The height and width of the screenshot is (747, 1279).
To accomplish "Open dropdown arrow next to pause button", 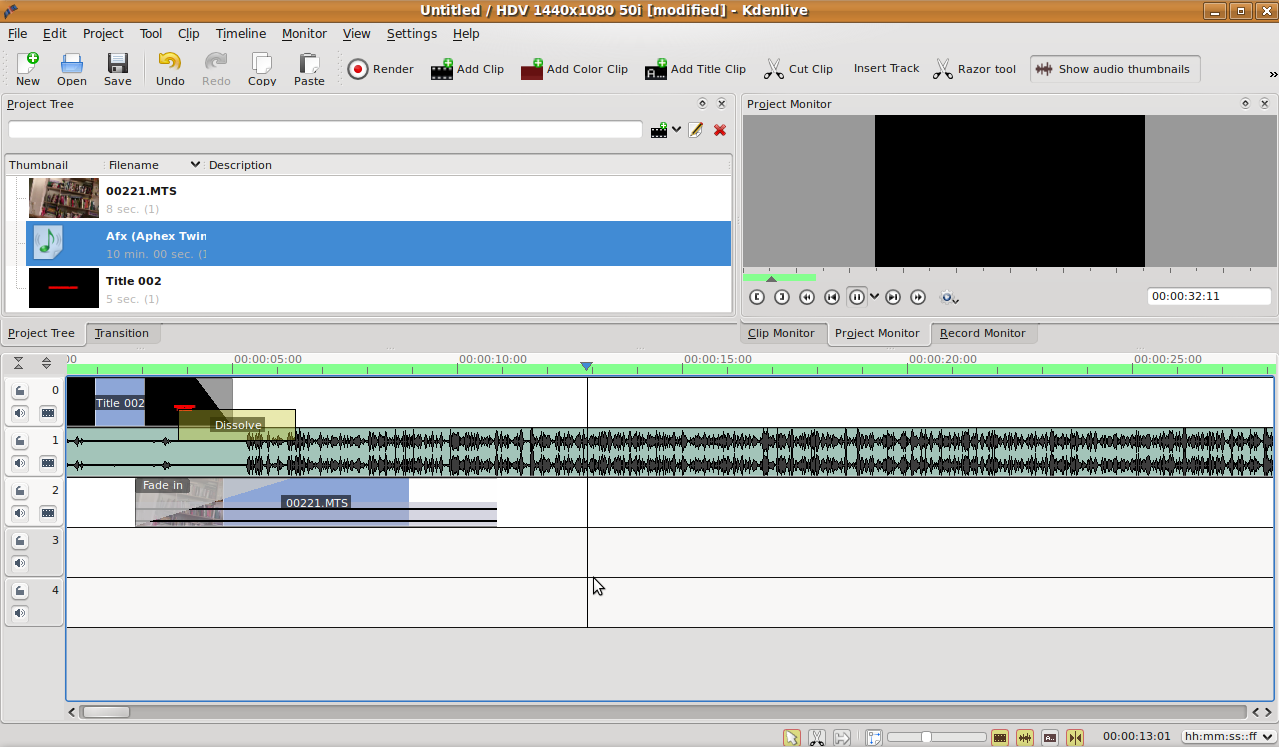I will 875,296.
